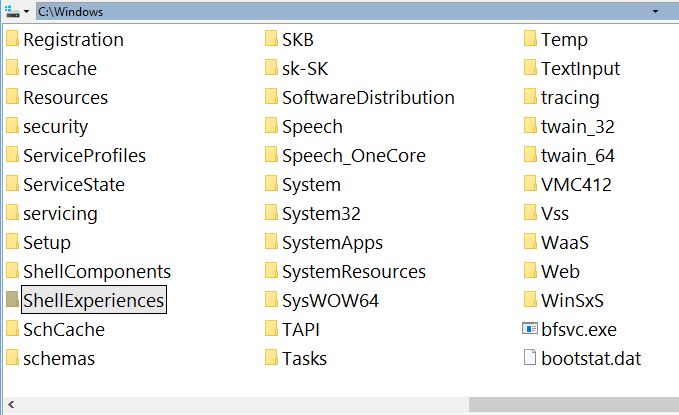Viewport: 679px width, 415px height.
Task: Click the Temp folder name
Action: click(564, 40)
